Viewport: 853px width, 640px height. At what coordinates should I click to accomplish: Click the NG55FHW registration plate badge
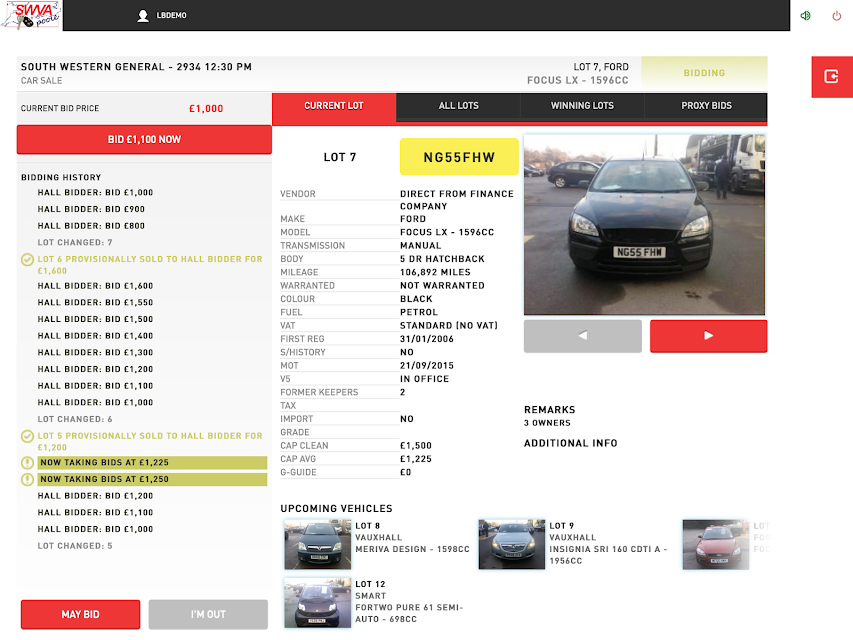click(x=459, y=157)
